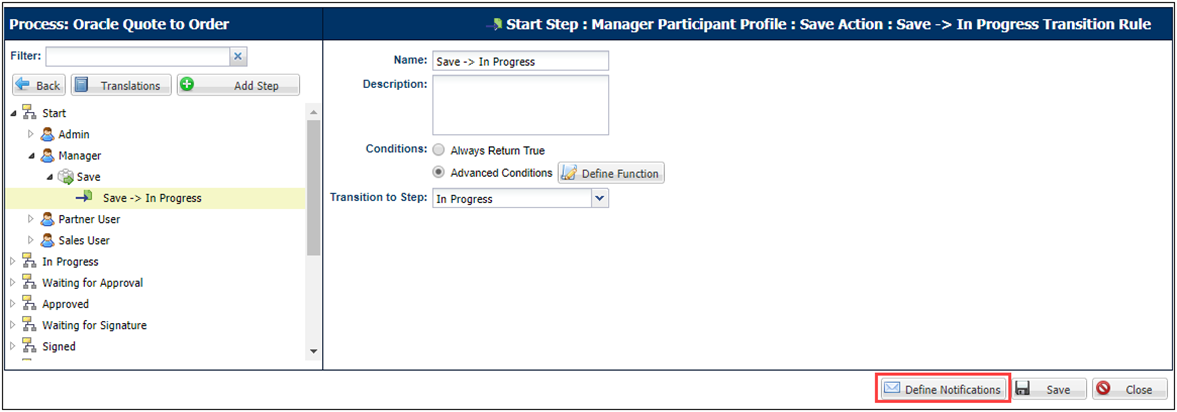The width and height of the screenshot is (1177, 412).
Task: Expand the Sales User node
Action: click(x=31, y=241)
